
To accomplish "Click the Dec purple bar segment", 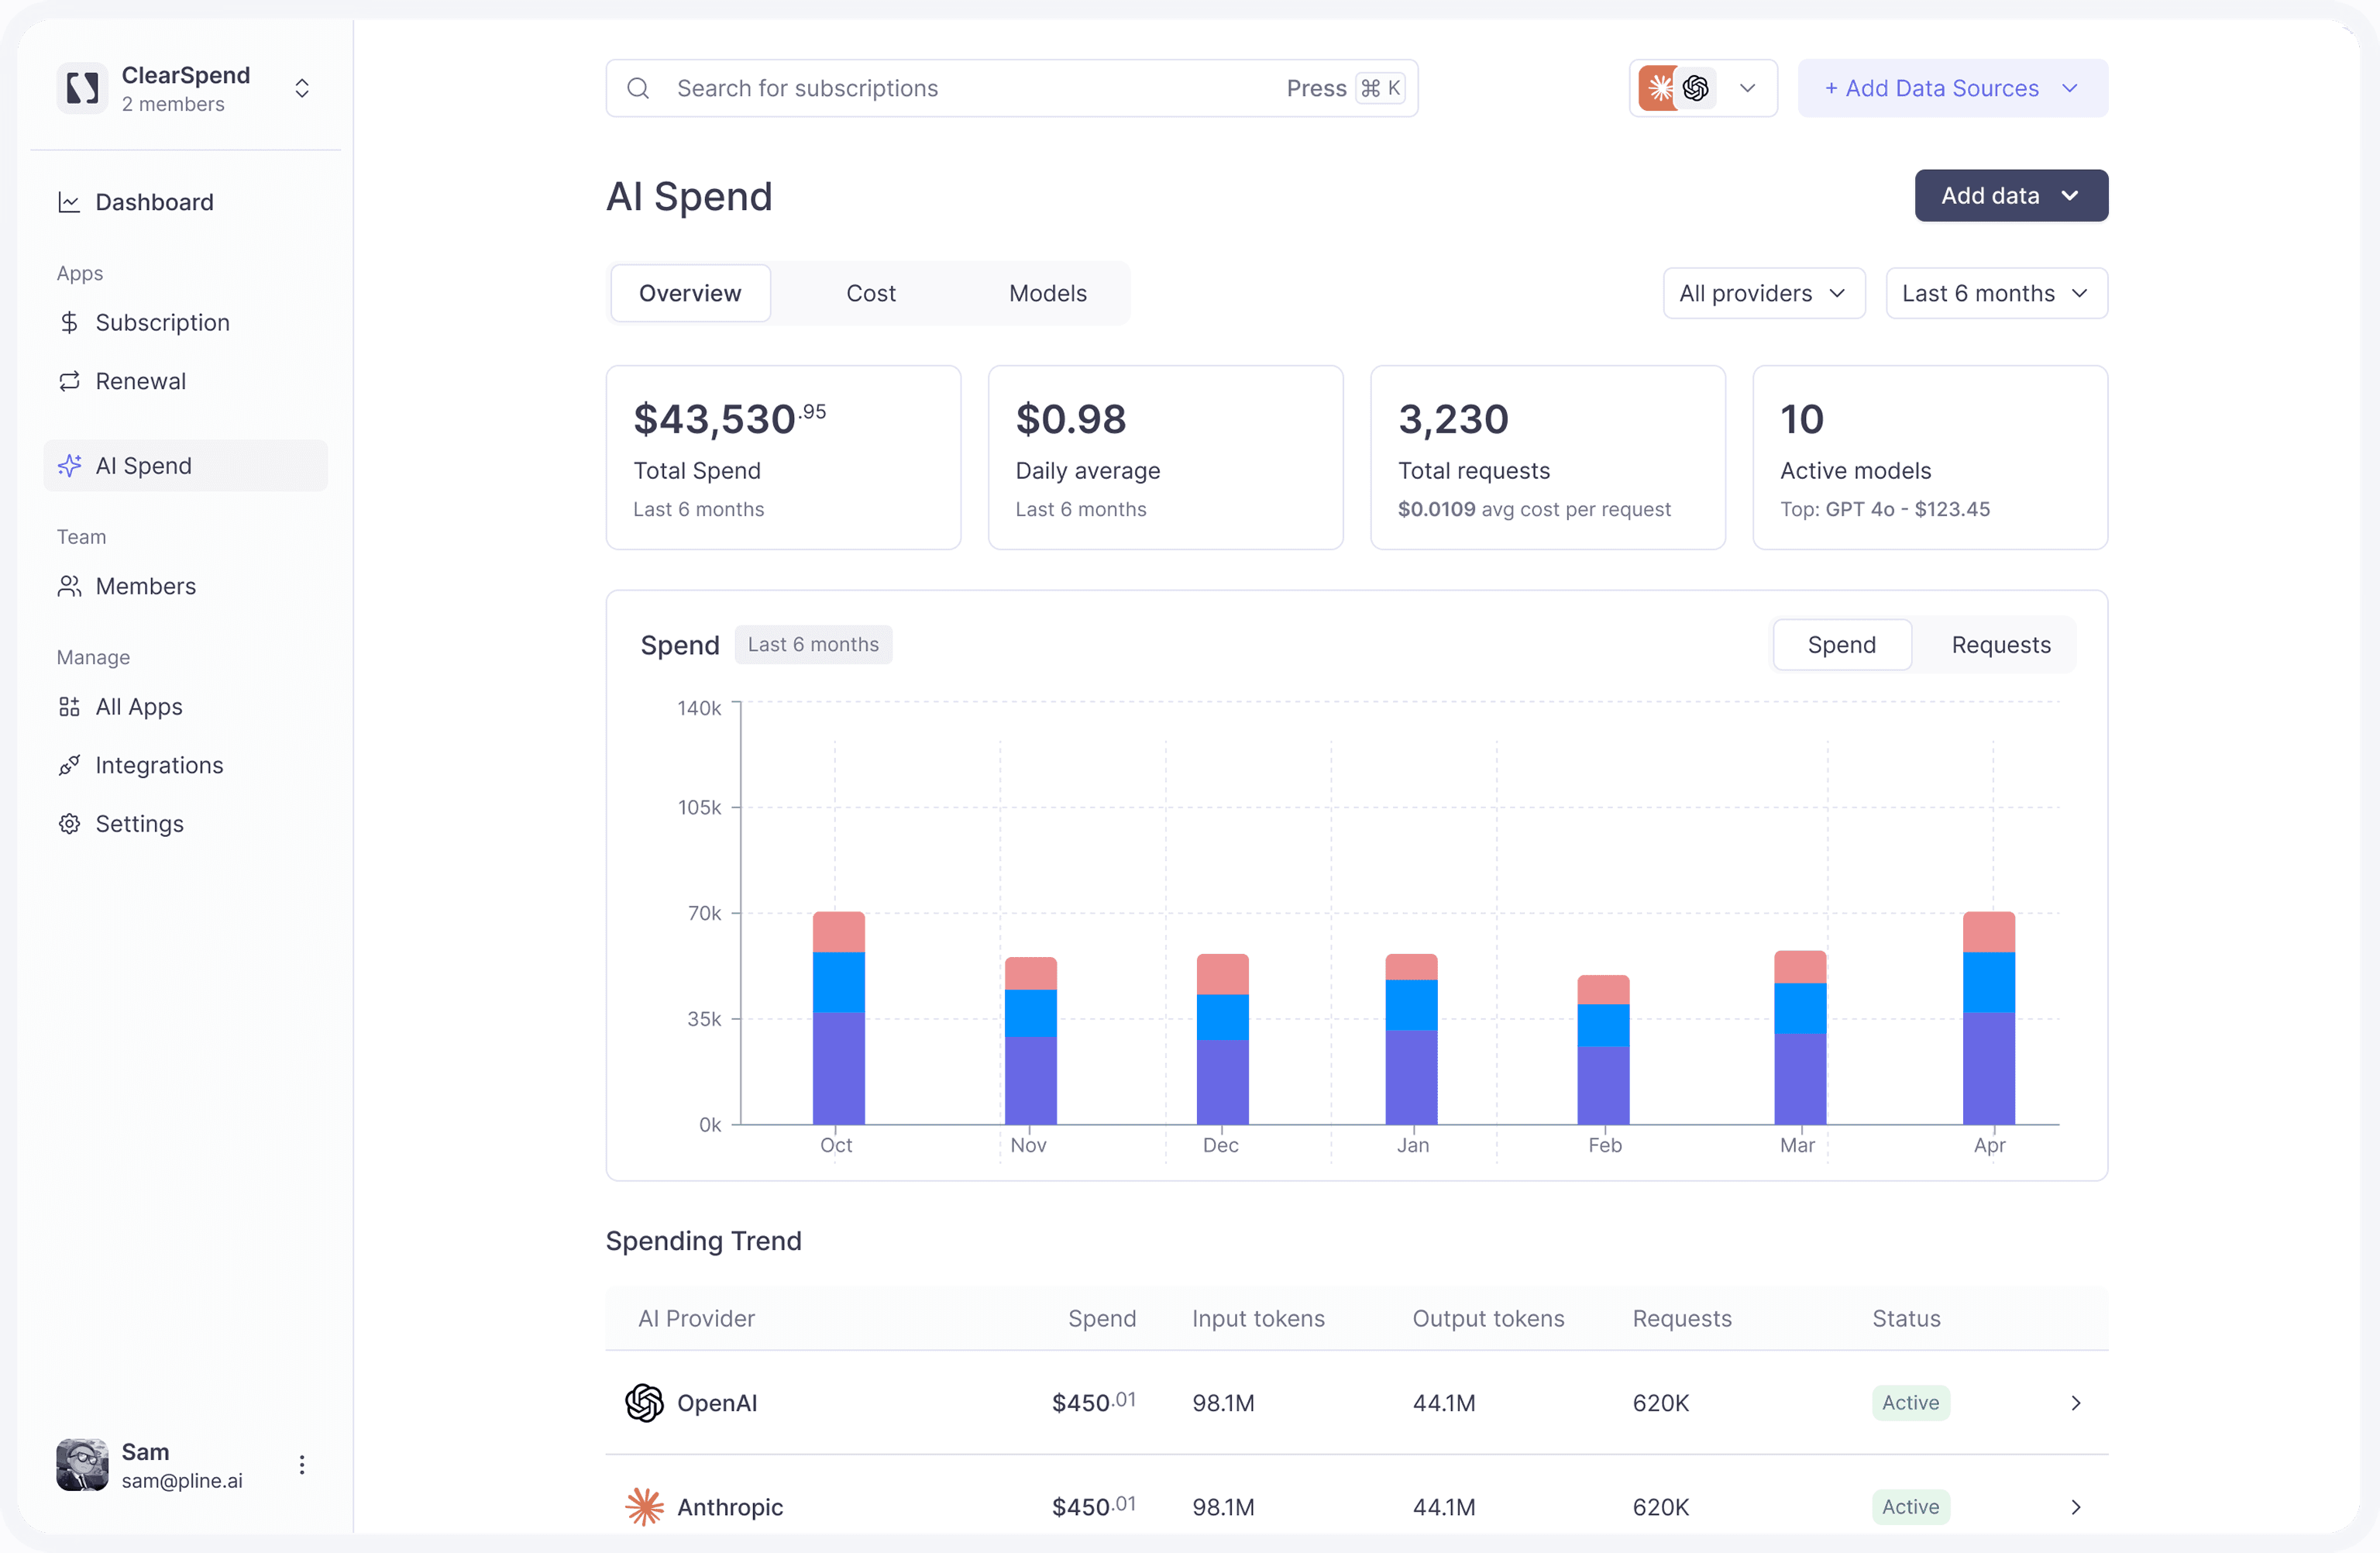I will coord(1222,1082).
